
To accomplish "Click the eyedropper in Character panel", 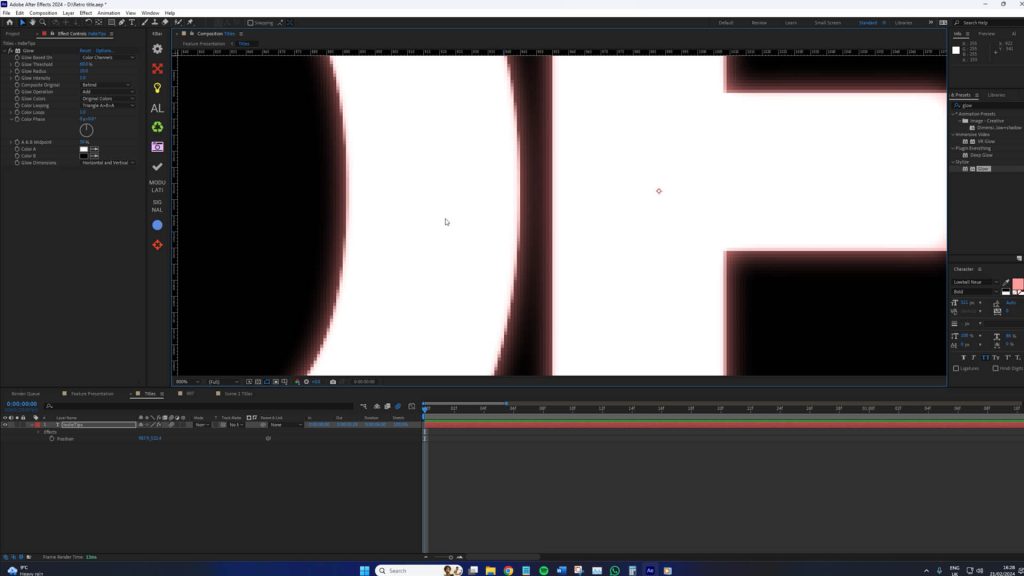I will tap(1006, 283).
